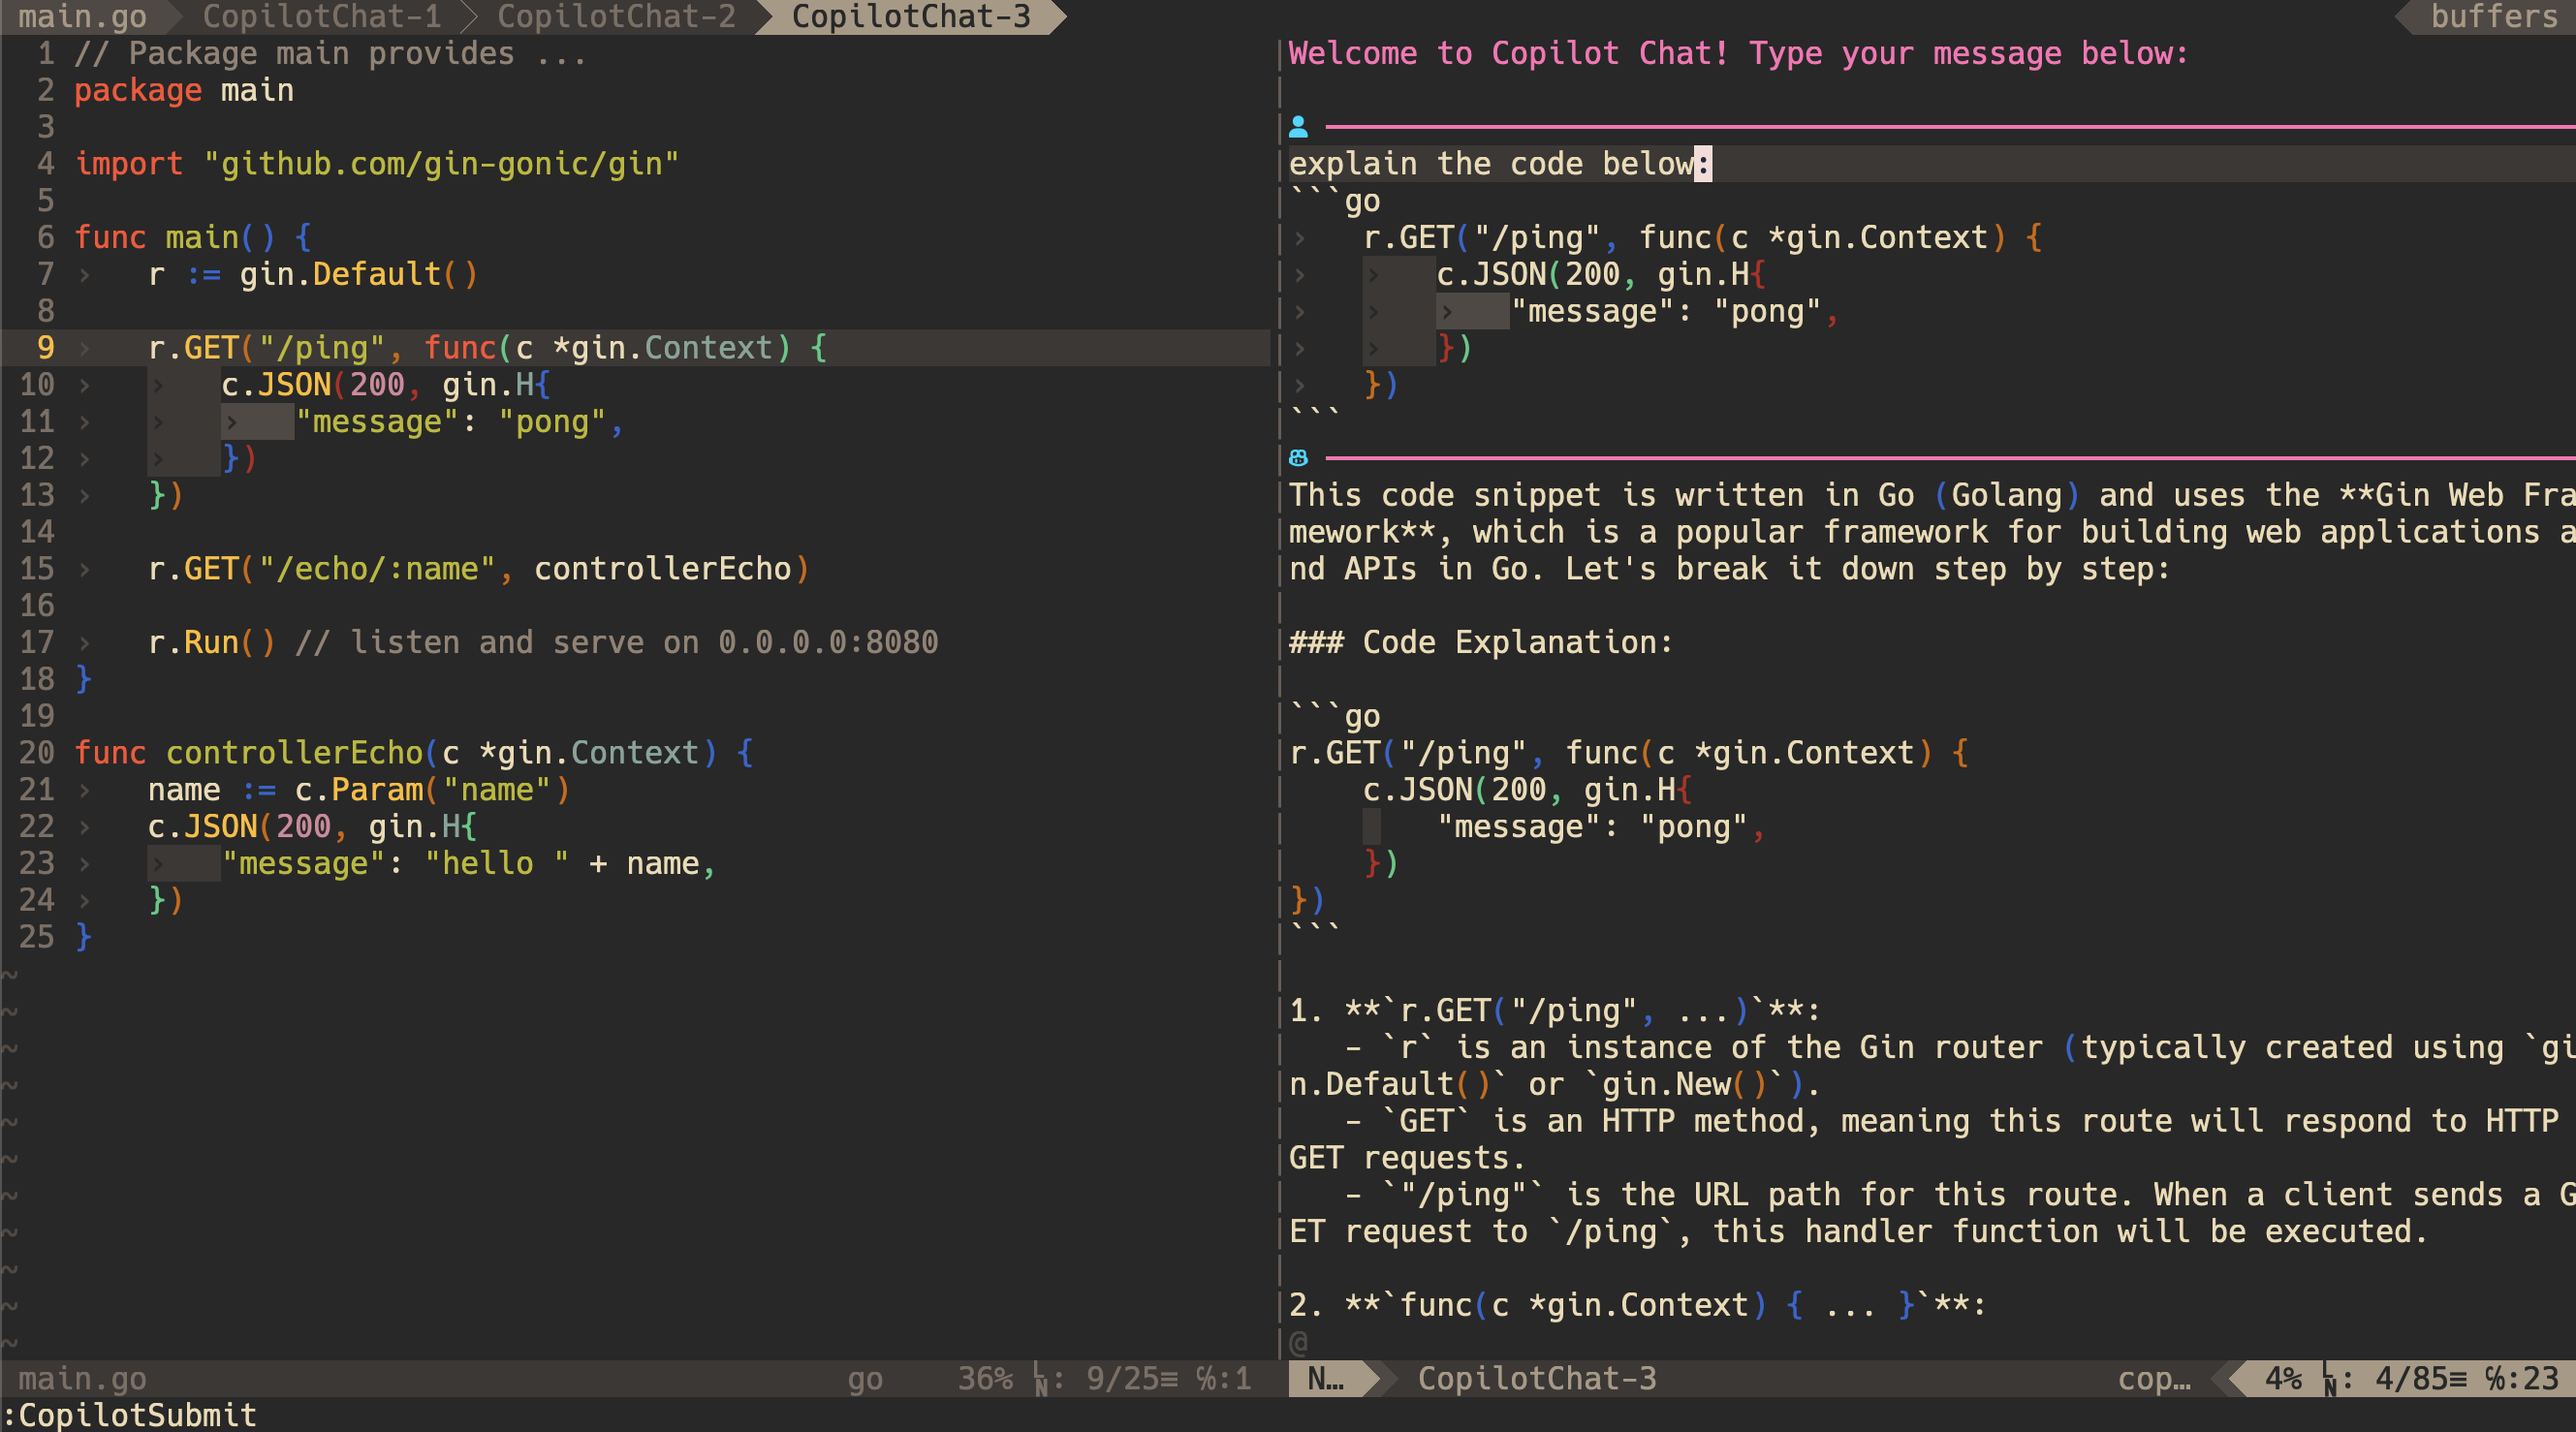Switch to the CopilotChat-1 tab

pyautogui.click(x=321, y=16)
